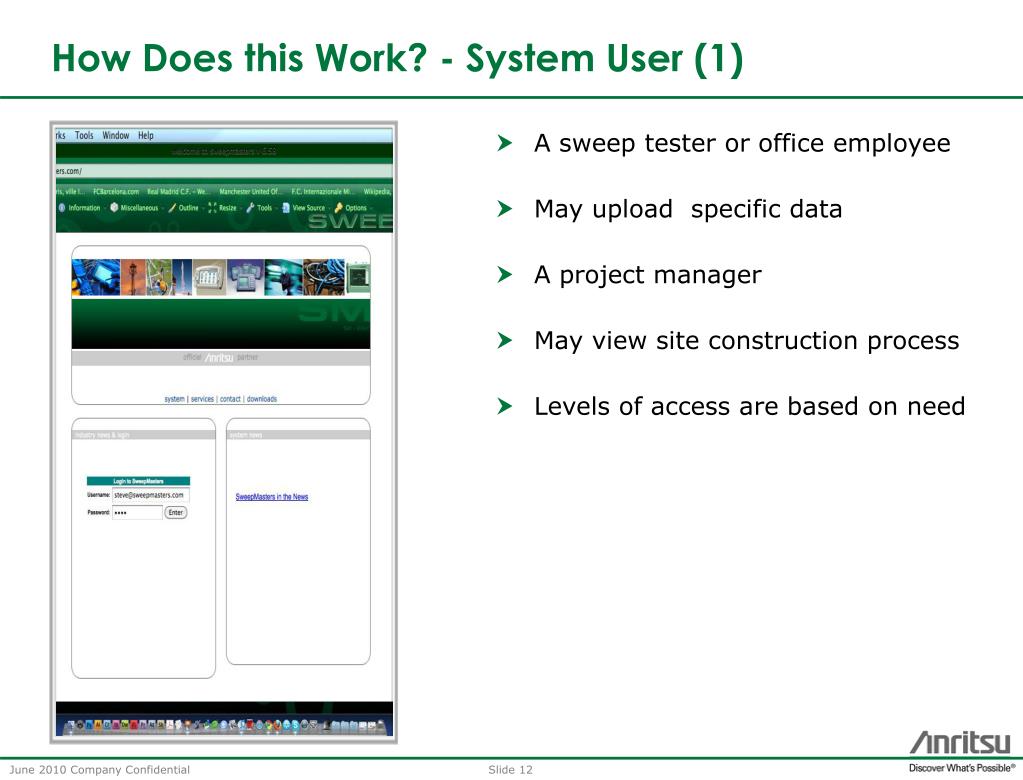This screenshot has height=780, width=1023.
Task: Click the tangled blue wires banner thumbnail
Action: [324, 277]
